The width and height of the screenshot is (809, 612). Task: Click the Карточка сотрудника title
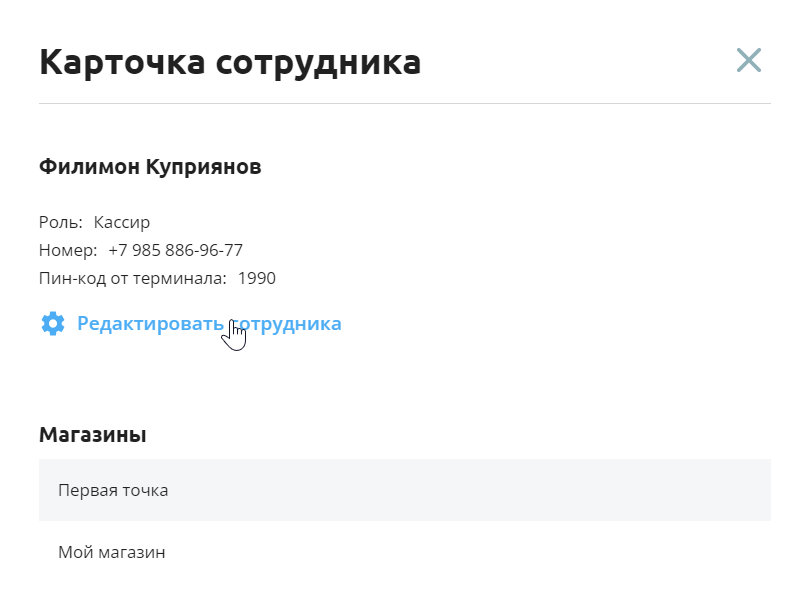(230, 62)
